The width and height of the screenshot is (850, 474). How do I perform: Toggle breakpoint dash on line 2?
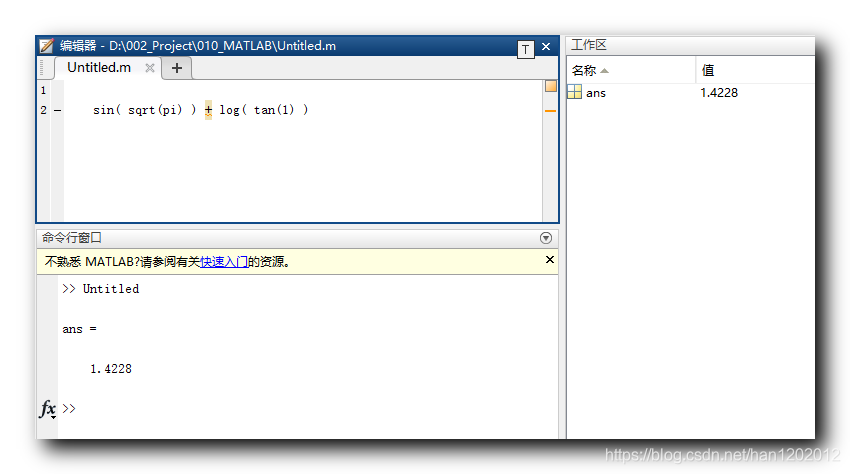click(x=57, y=110)
